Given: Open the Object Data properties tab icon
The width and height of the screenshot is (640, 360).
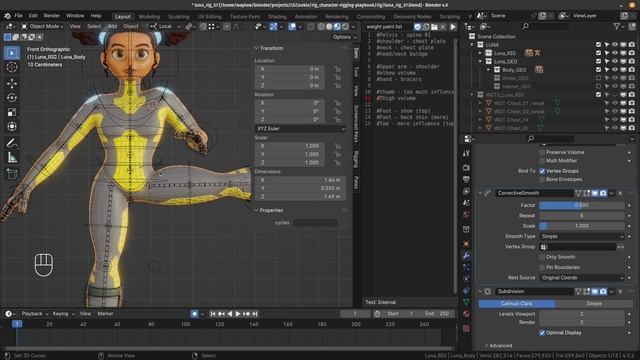Looking at the screenshot, I should coord(466,302).
